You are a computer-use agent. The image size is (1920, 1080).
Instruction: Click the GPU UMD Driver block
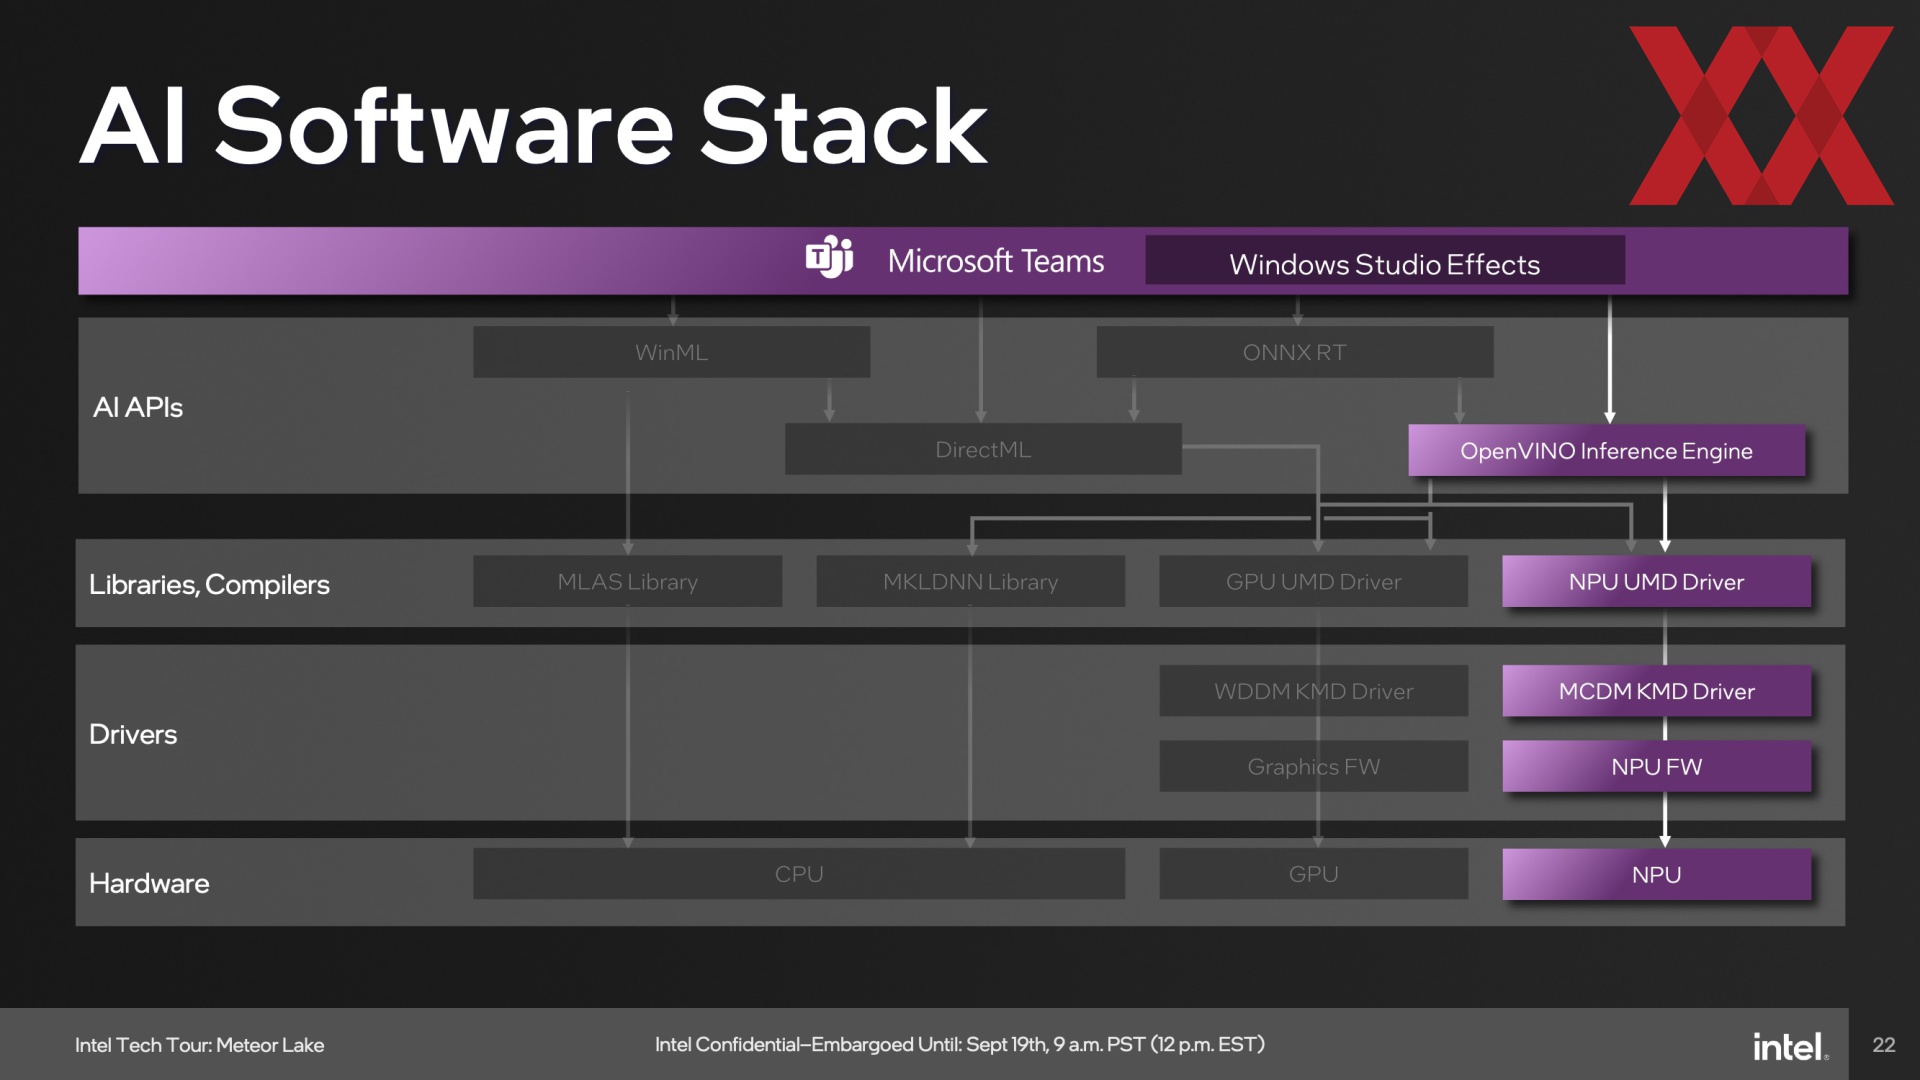point(1313,581)
